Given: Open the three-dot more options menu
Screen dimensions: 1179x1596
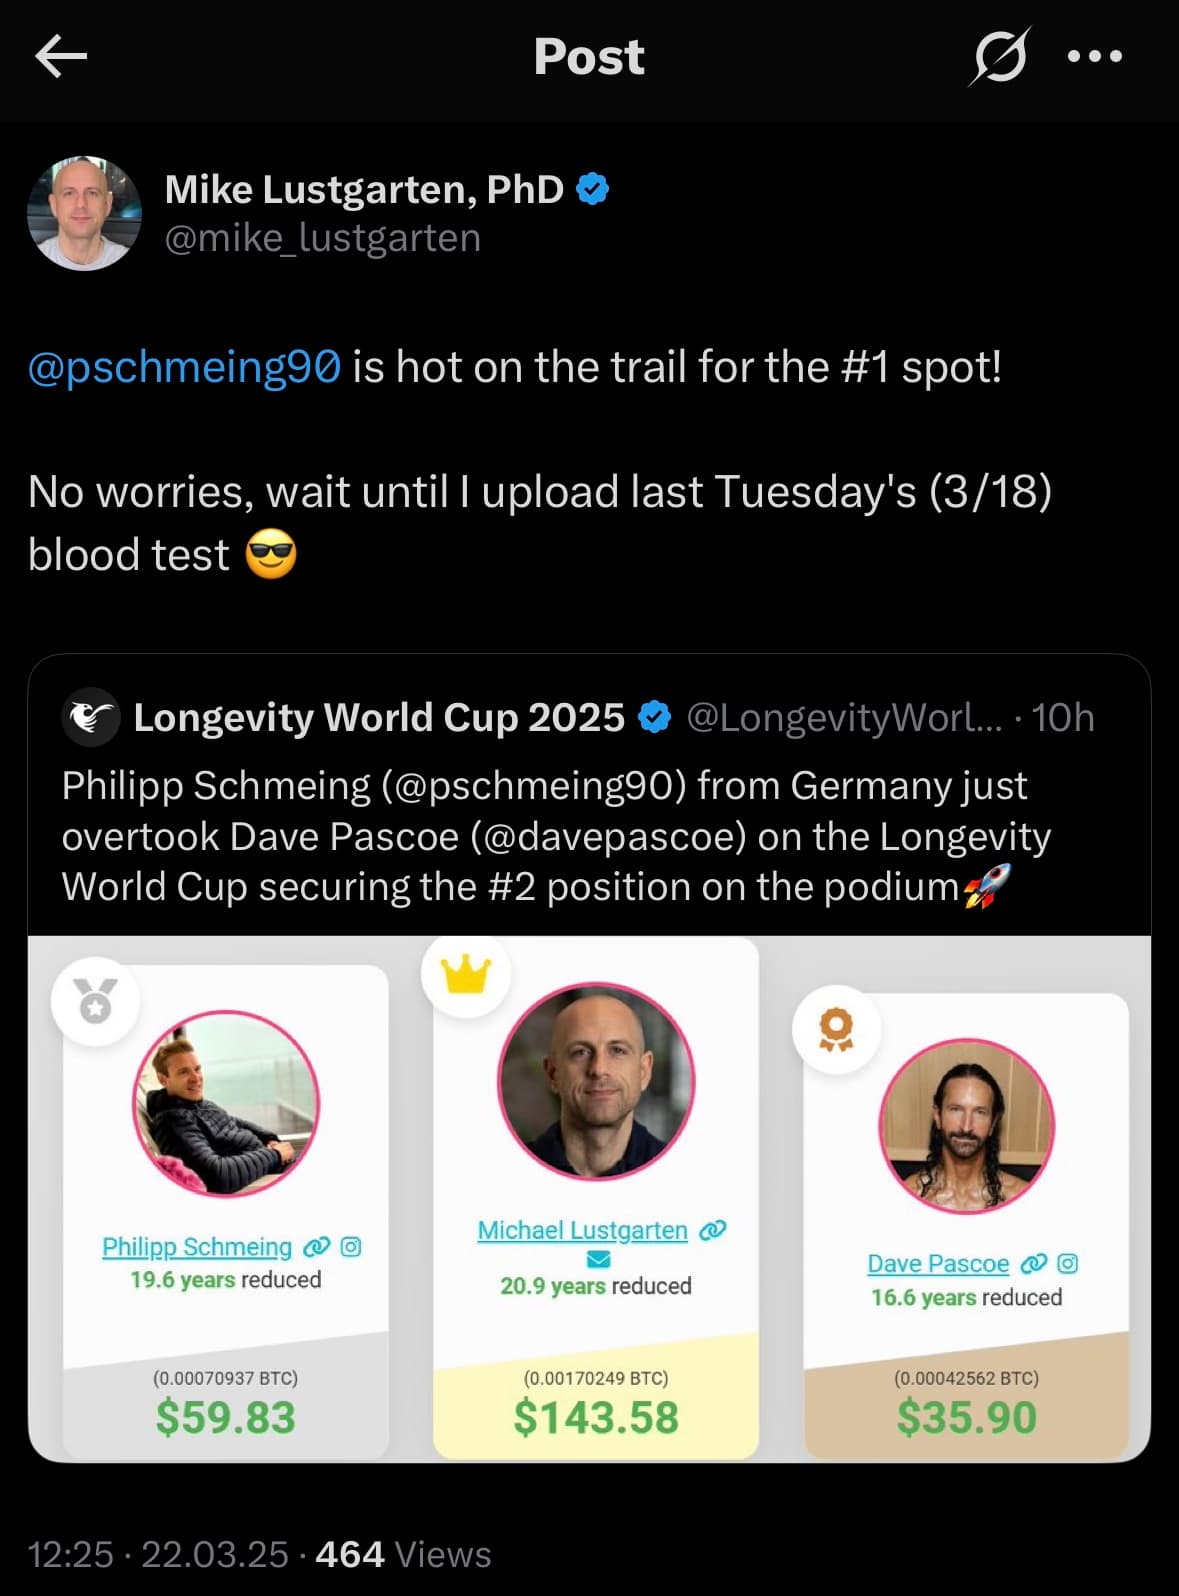Looking at the screenshot, I should point(1095,57).
